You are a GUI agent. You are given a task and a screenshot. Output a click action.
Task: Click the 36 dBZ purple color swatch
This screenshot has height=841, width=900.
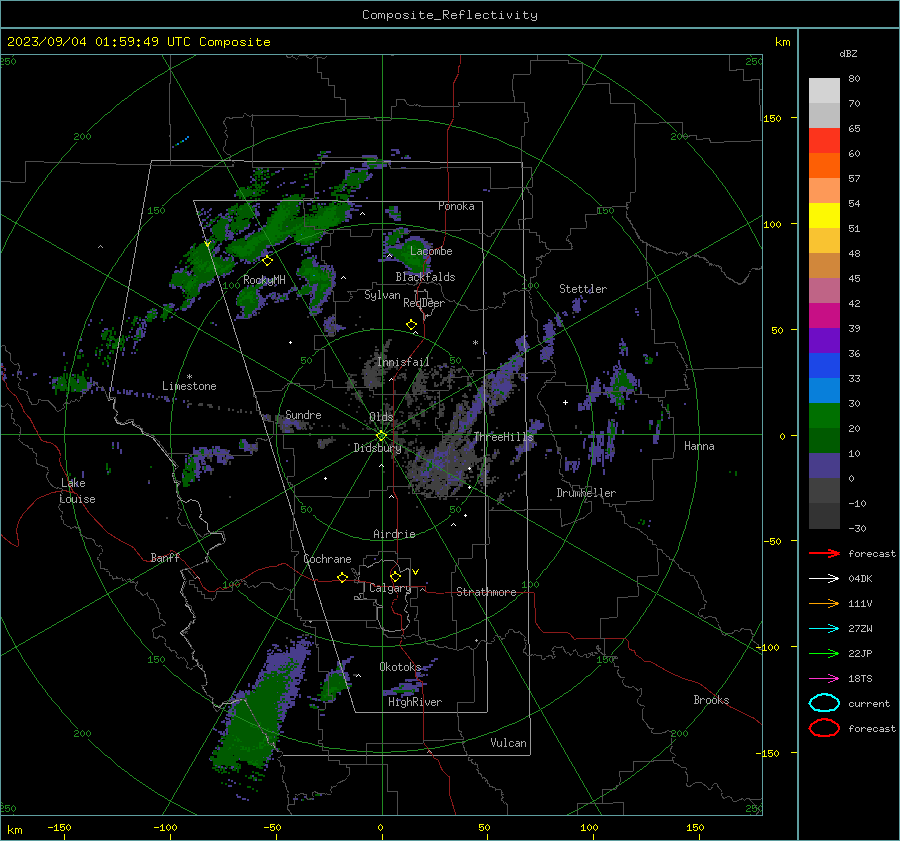(x=824, y=340)
